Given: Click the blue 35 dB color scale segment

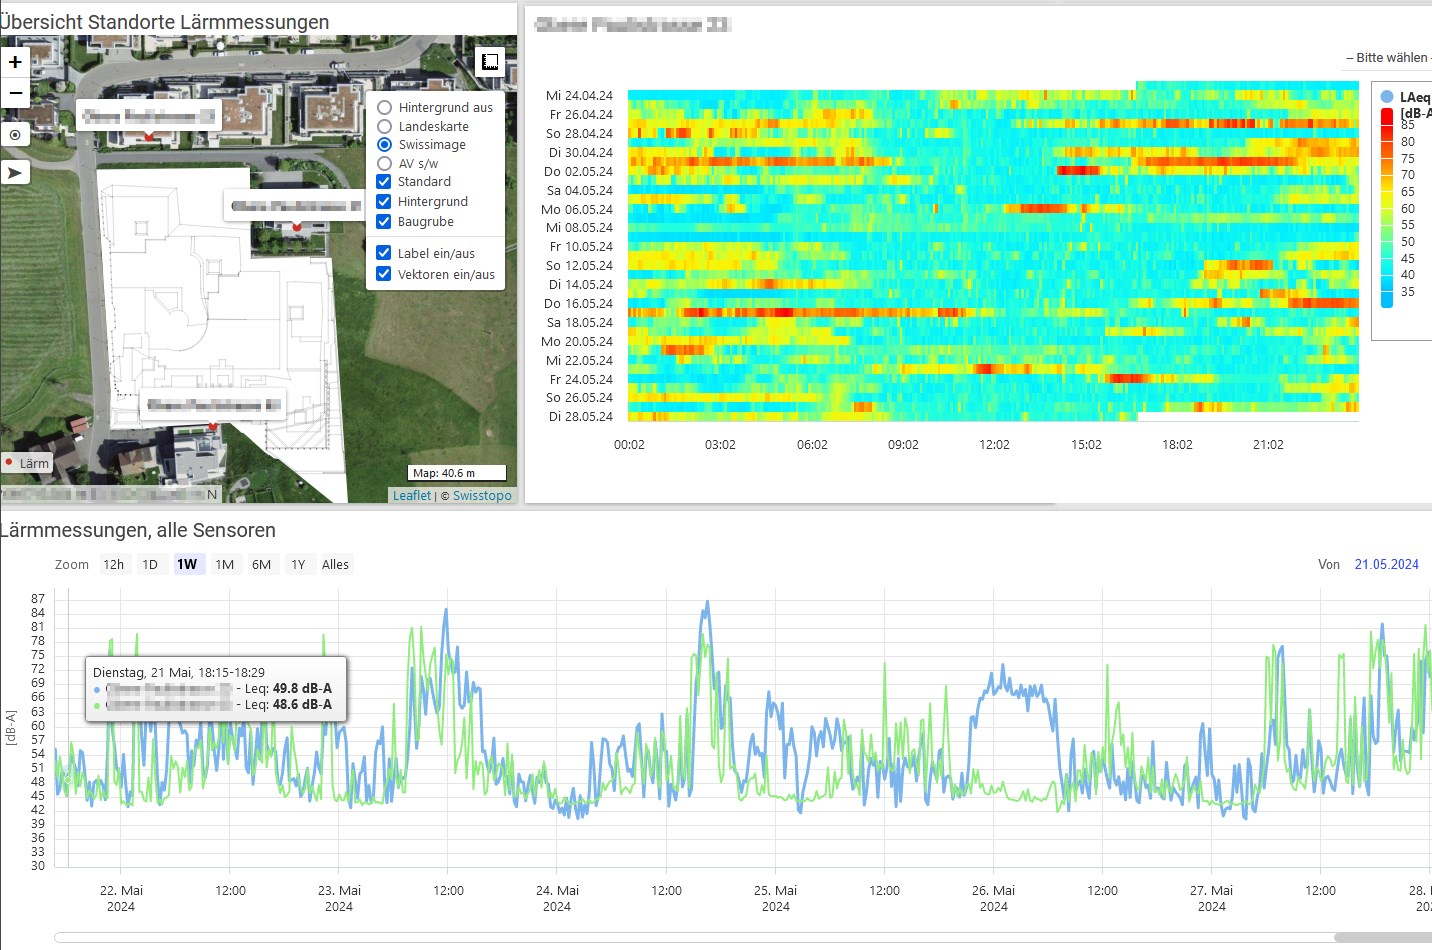Looking at the screenshot, I should pos(1387,299).
